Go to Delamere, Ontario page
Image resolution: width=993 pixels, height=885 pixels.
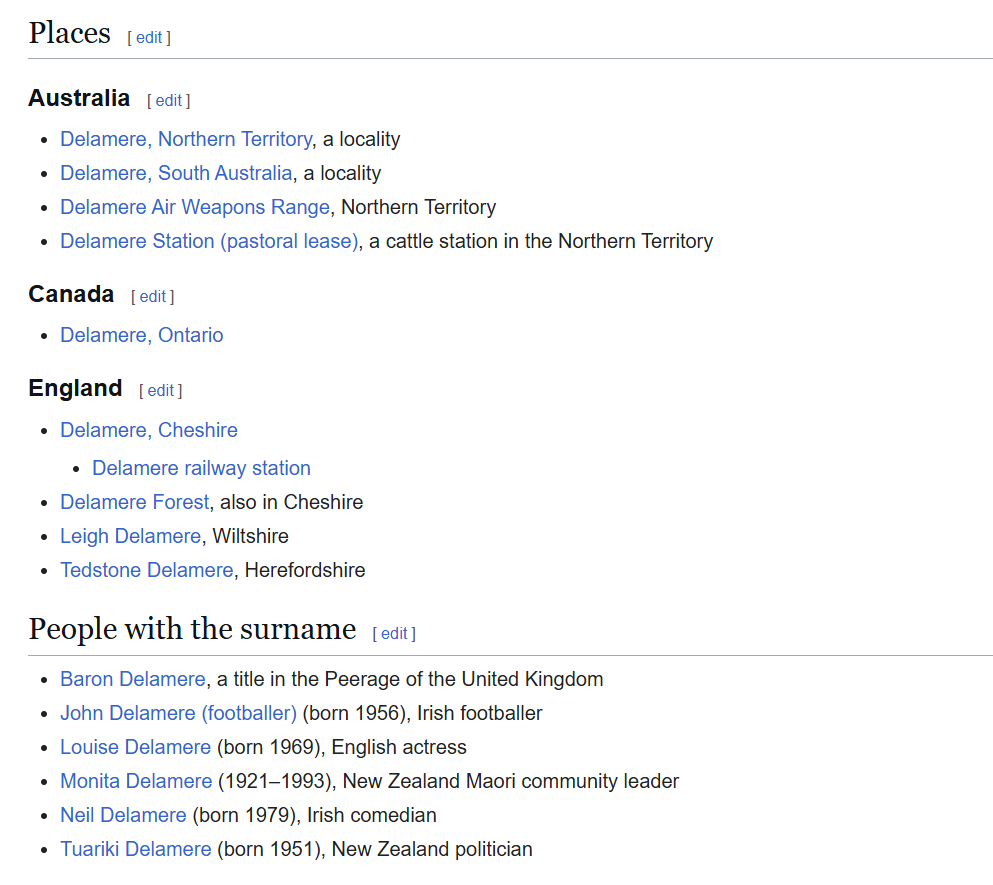pos(141,335)
